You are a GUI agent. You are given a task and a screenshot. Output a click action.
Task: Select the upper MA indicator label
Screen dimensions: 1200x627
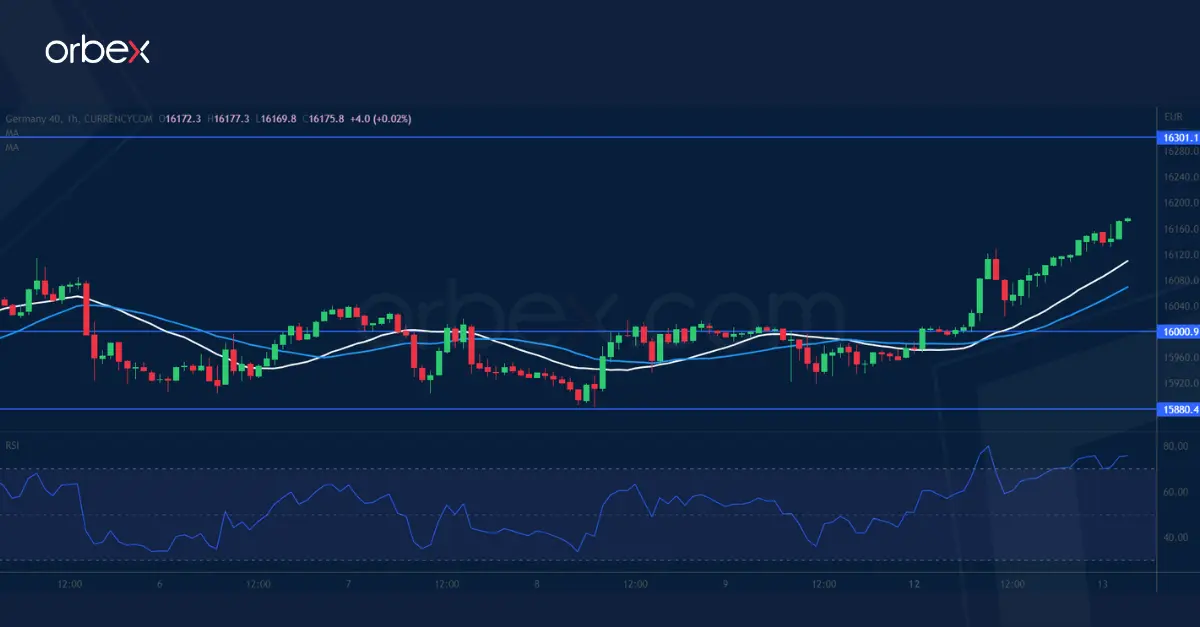coord(11,132)
